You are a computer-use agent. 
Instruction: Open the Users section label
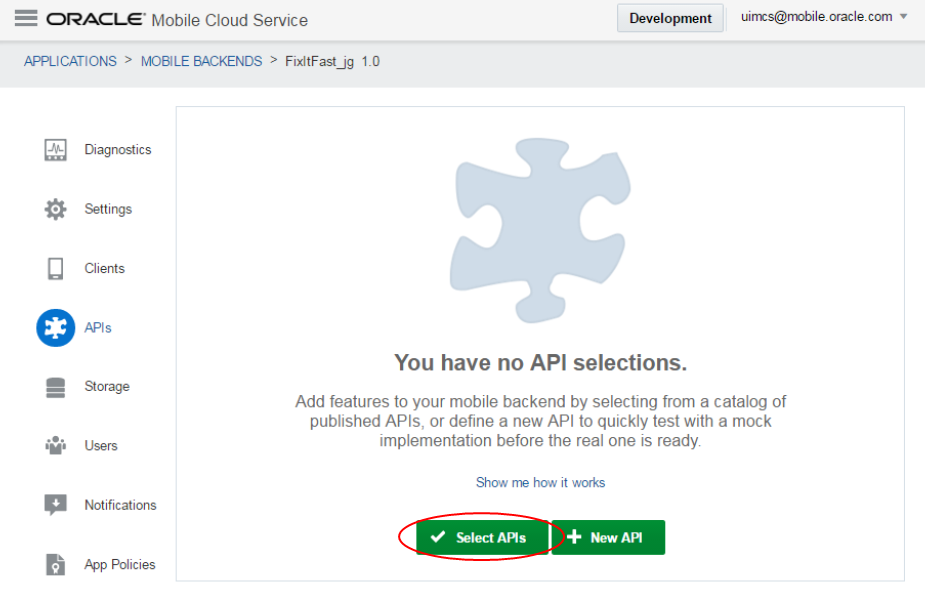101,446
